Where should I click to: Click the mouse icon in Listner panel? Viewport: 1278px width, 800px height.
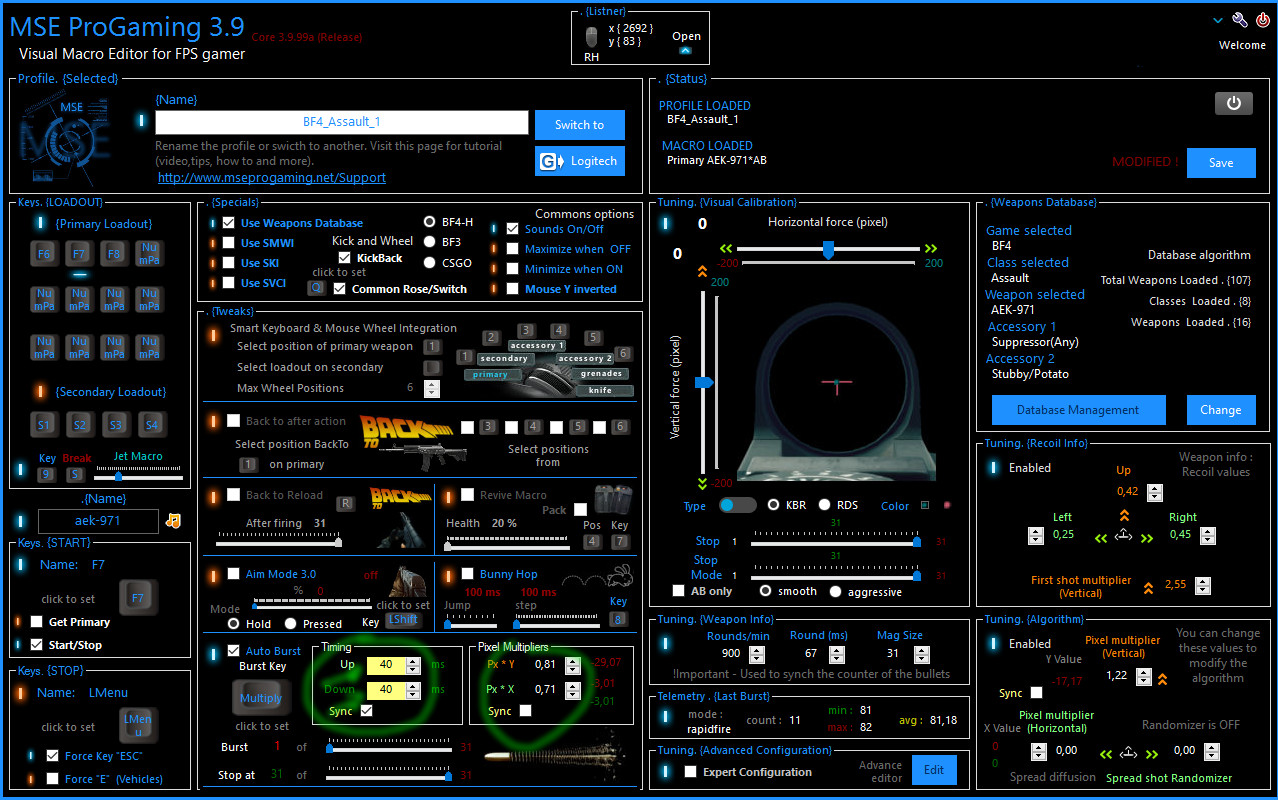pos(592,37)
